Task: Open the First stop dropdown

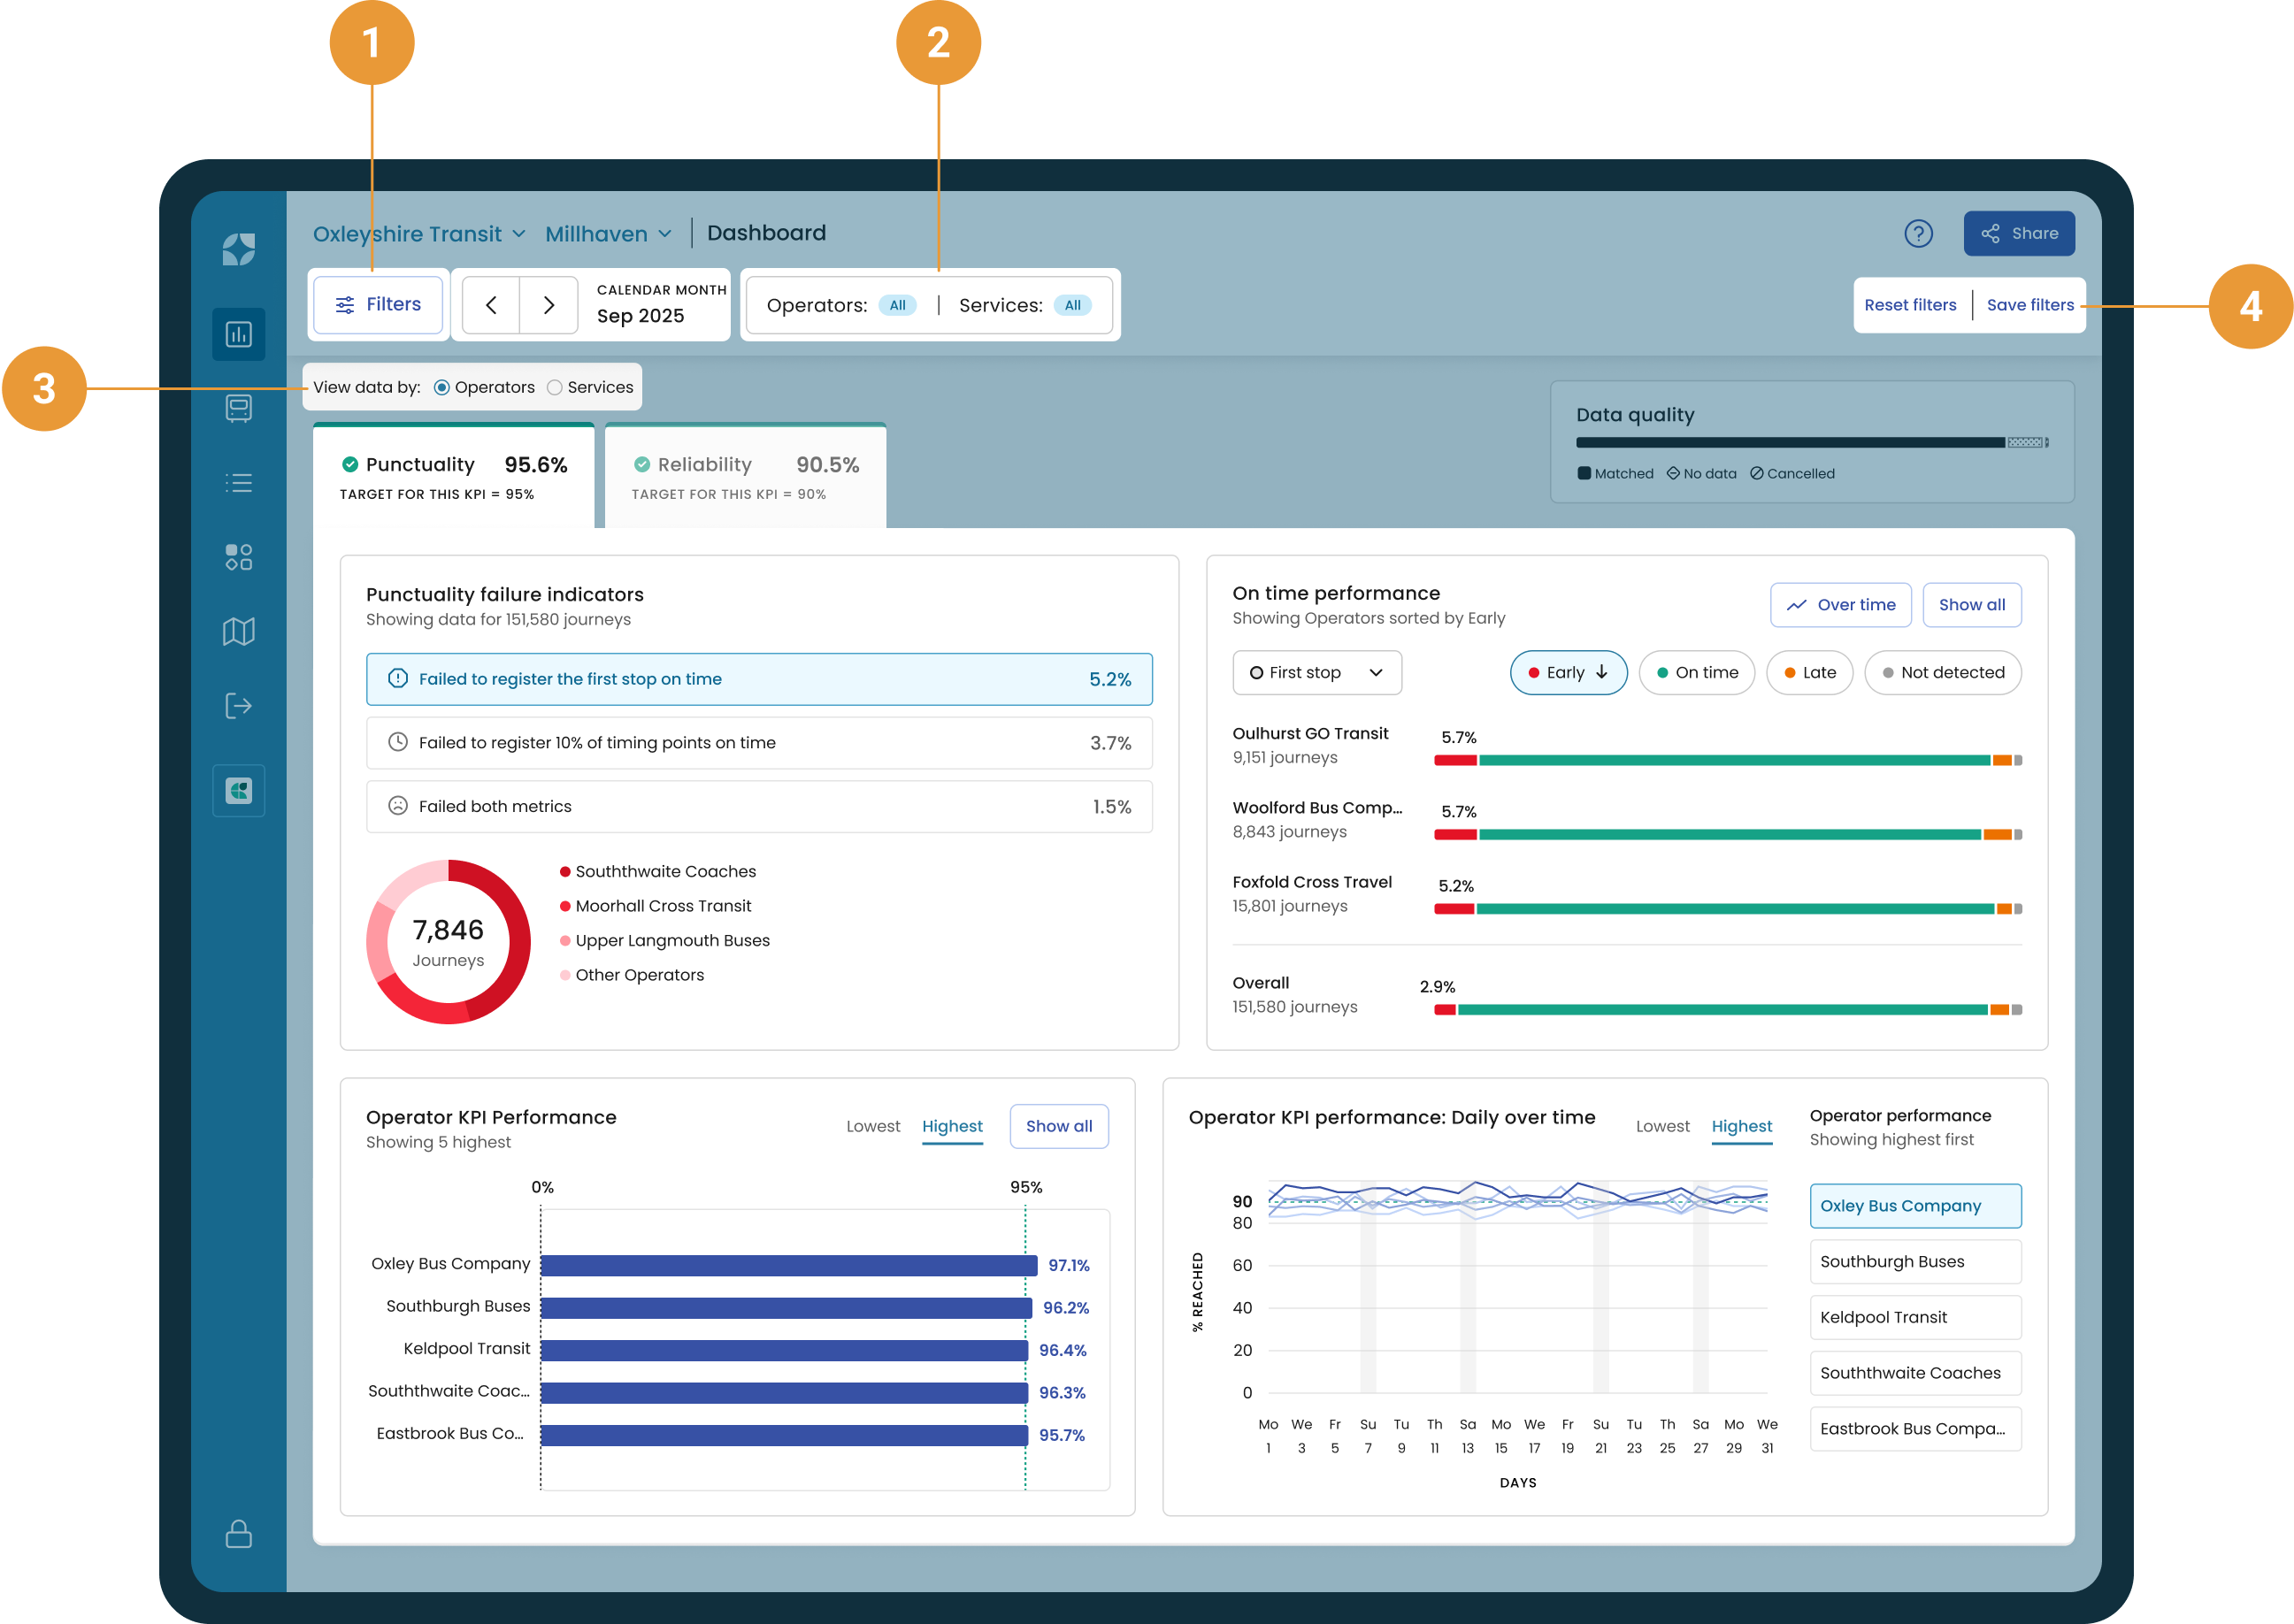Action: click(1316, 673)
